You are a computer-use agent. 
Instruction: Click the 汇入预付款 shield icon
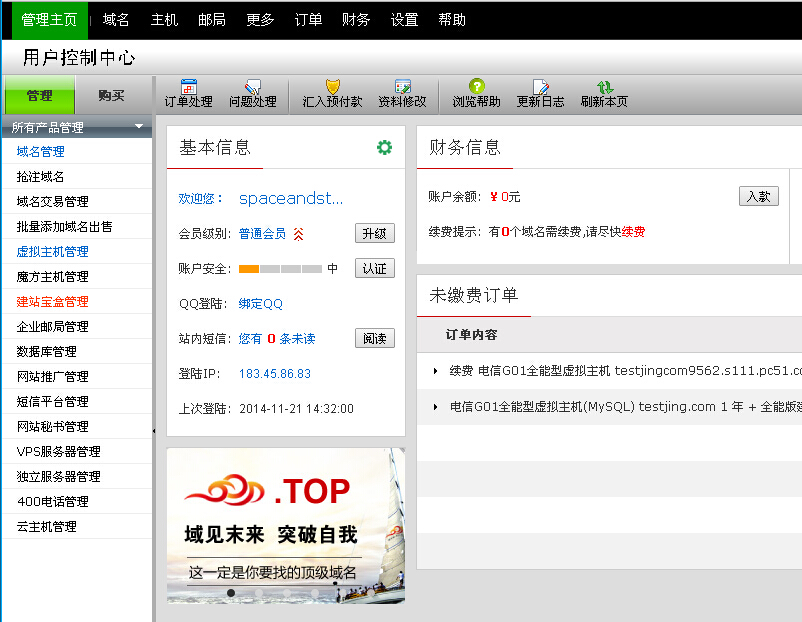click(333, 88)
